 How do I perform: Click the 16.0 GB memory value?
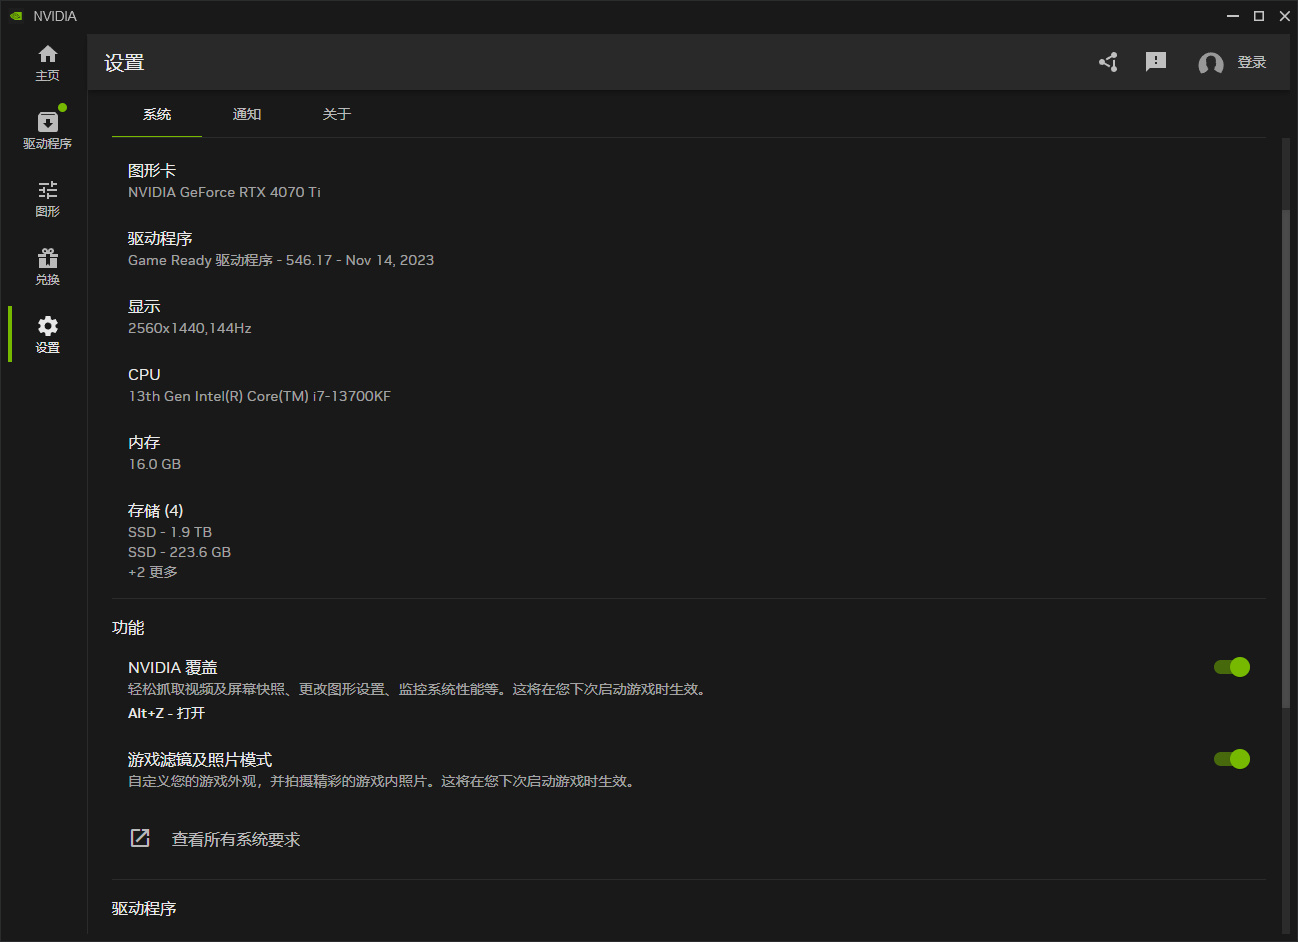click(x=155, y=464)
